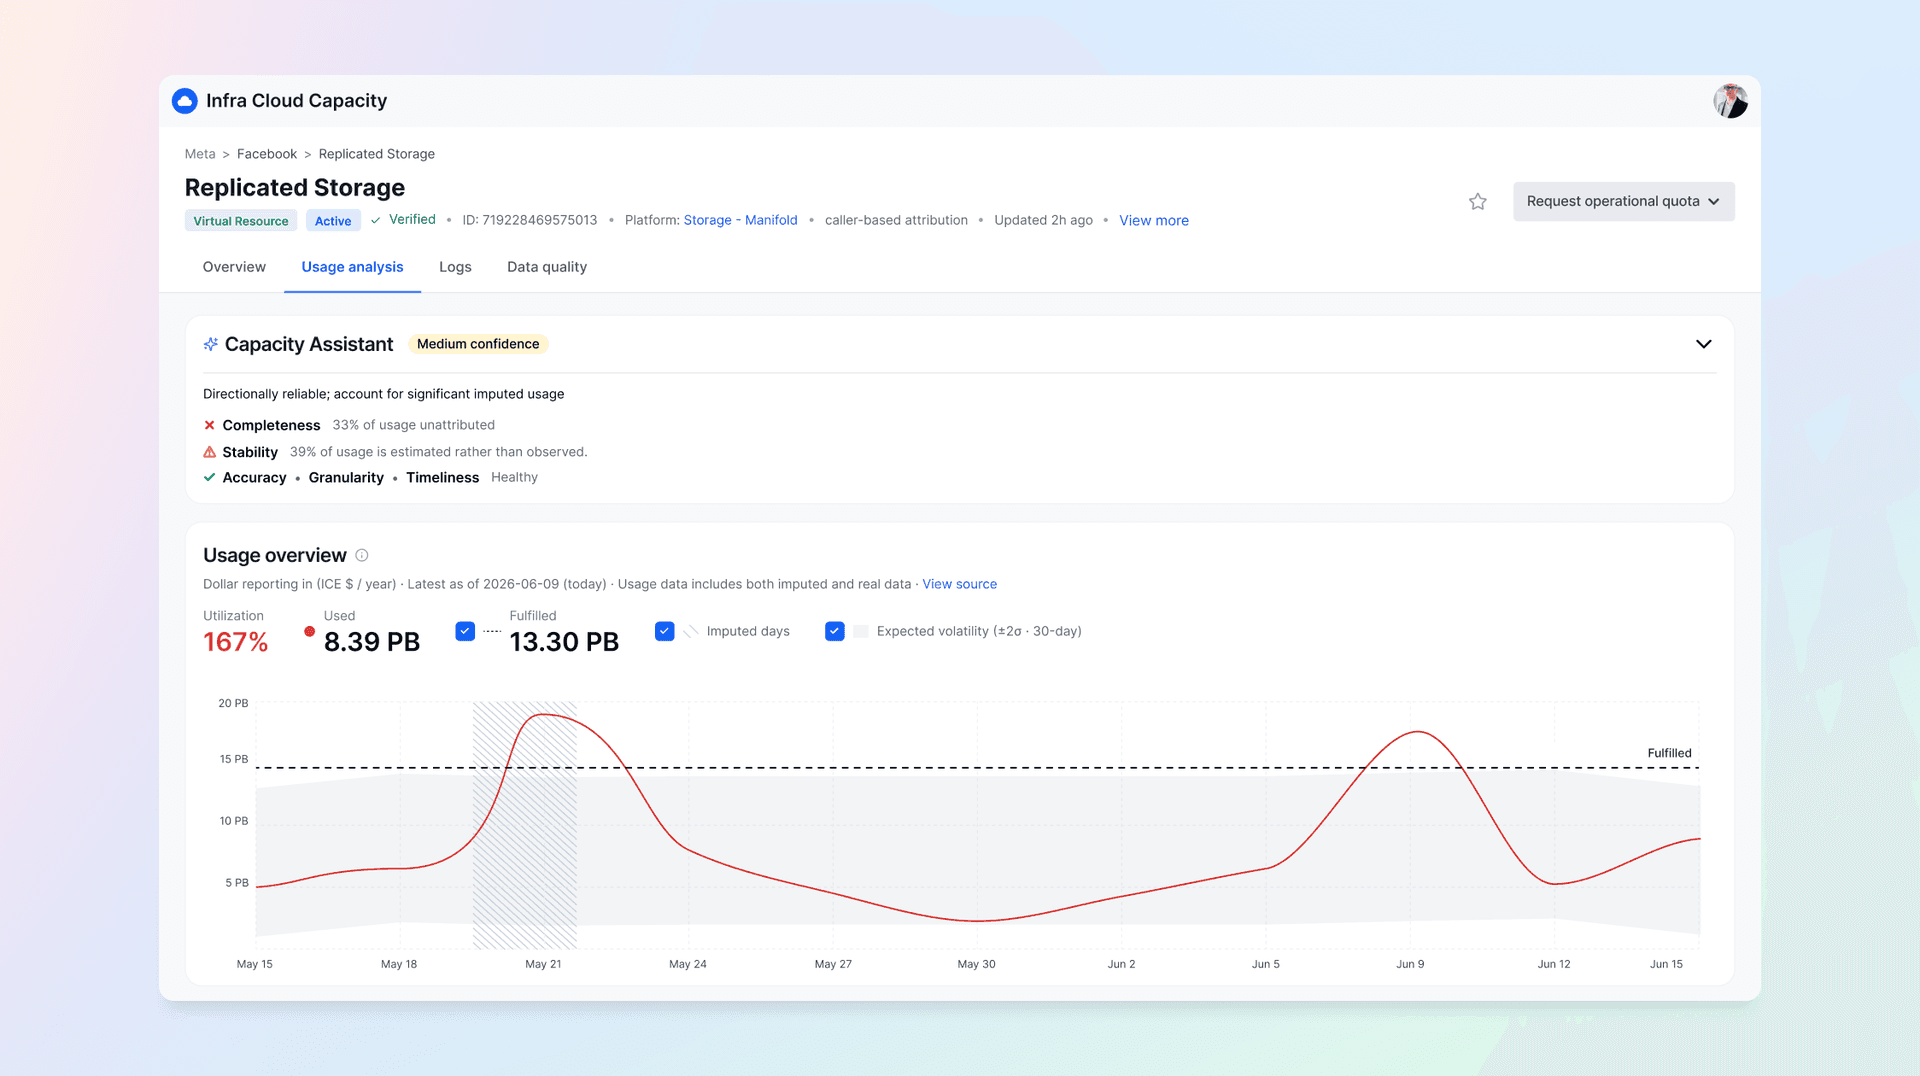Click the May 21 axis label
The image size is (1920, 1076).
pyautogui.click(x=543, y=964)
